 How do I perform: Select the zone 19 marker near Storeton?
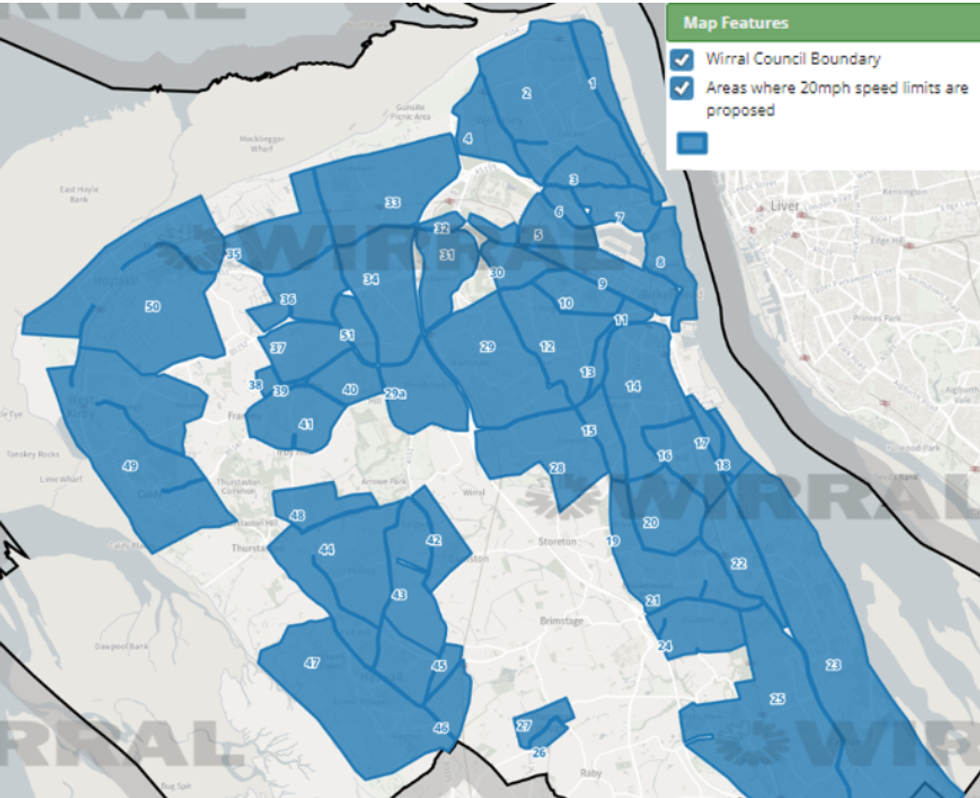tap(611, 538)
